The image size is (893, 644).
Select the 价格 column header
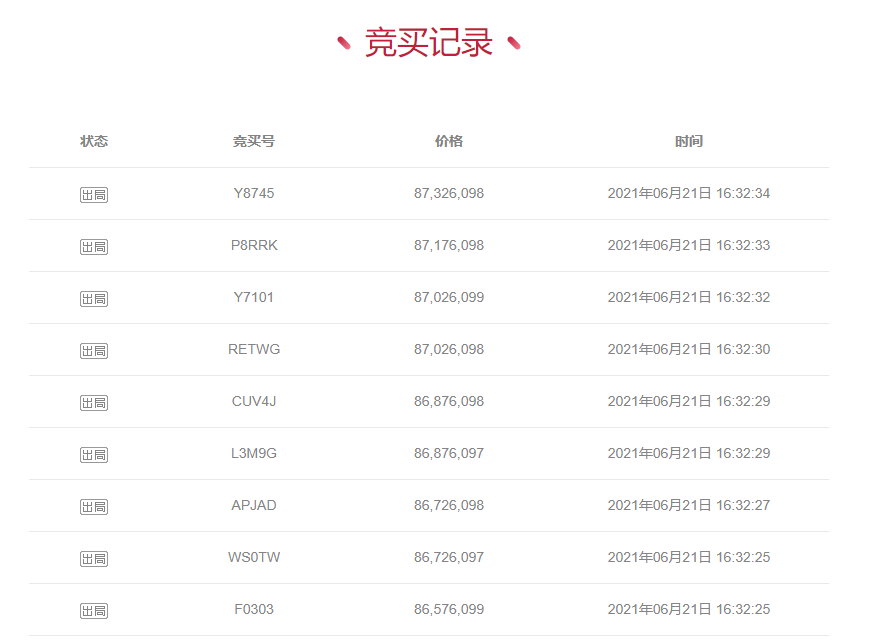(x=449, y=141)
